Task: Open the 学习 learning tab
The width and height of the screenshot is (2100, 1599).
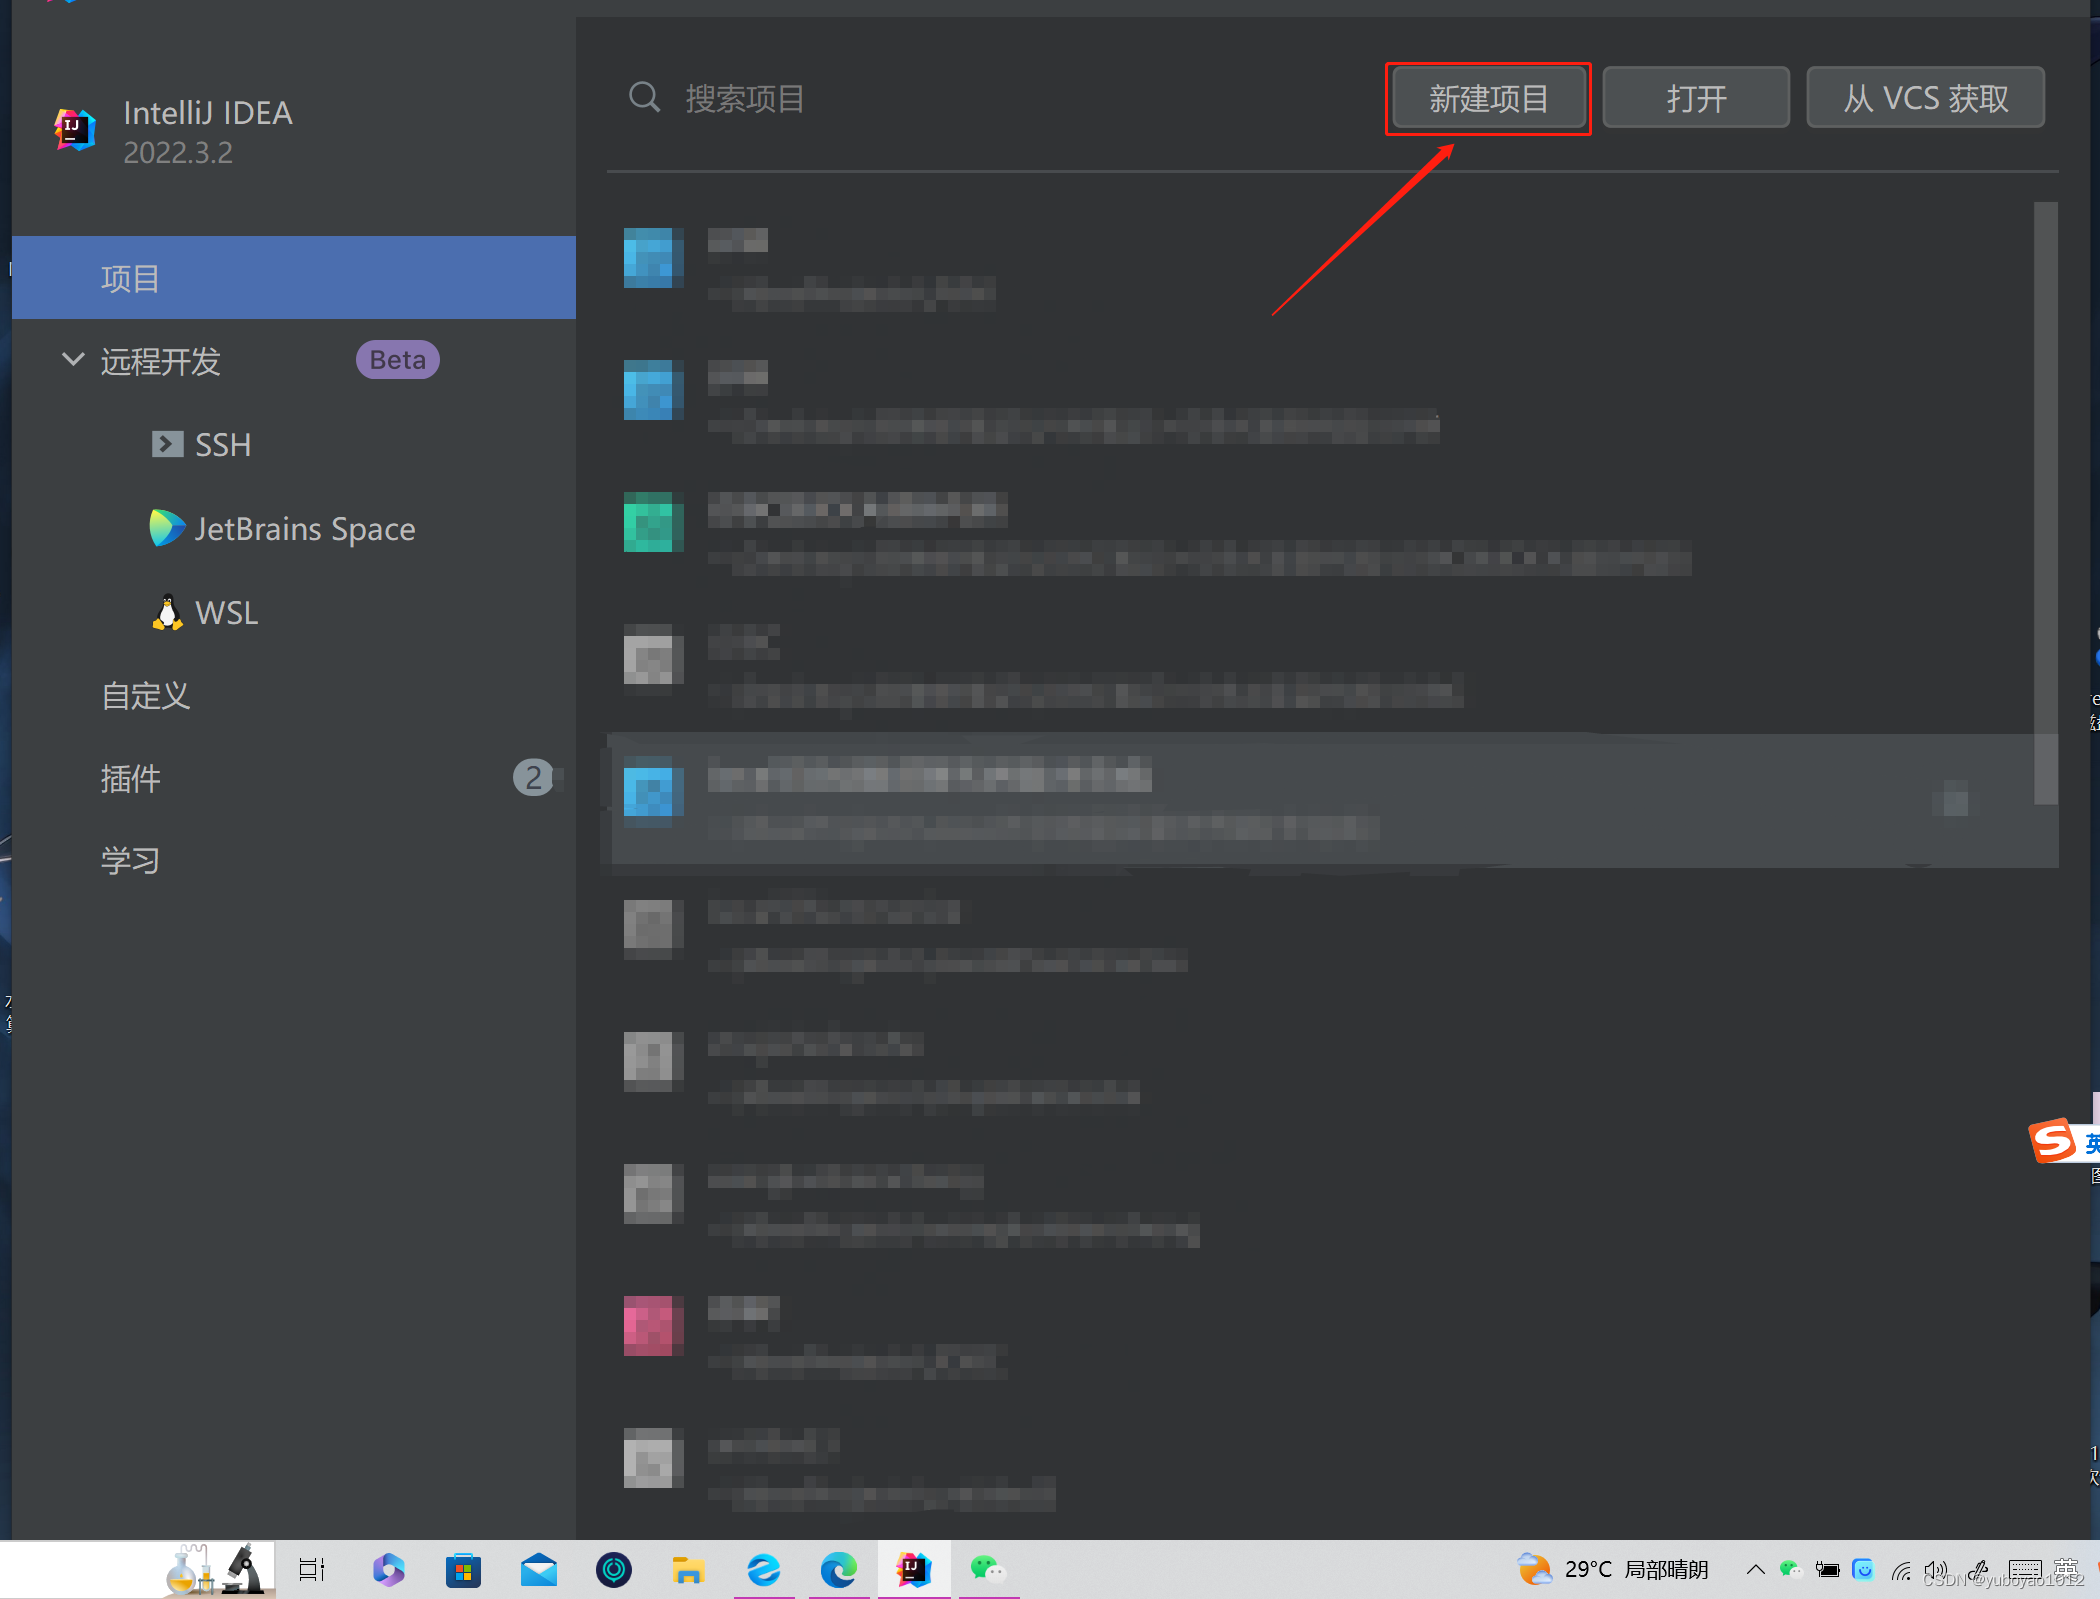Action: (x=131, y=860)
